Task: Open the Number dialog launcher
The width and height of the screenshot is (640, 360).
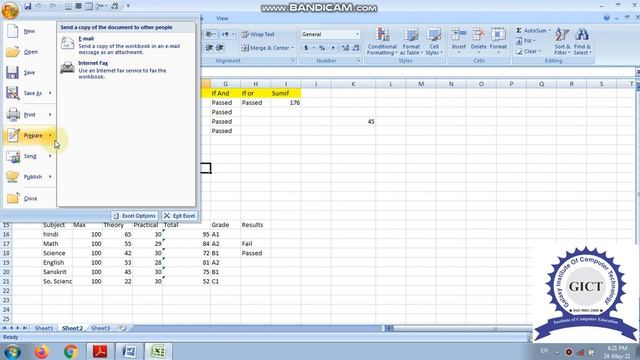Action: (359, 61)
